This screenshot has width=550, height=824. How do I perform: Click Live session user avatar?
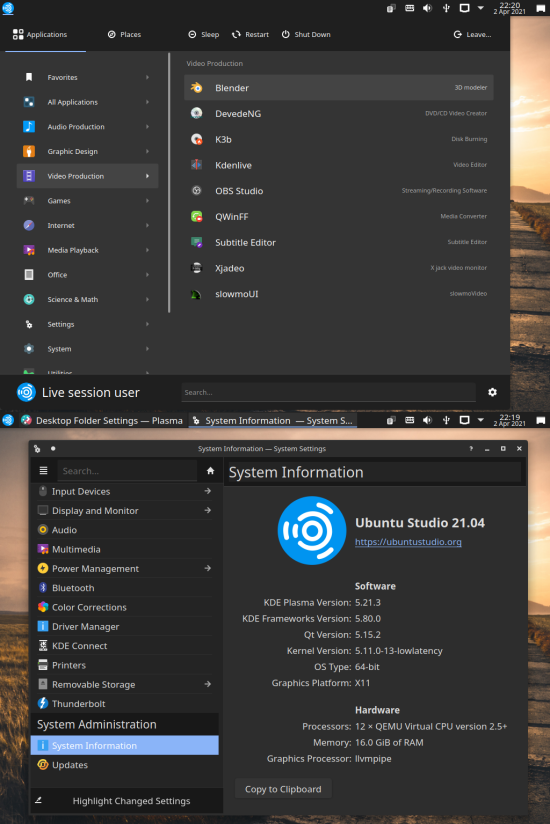click(26, 392)
